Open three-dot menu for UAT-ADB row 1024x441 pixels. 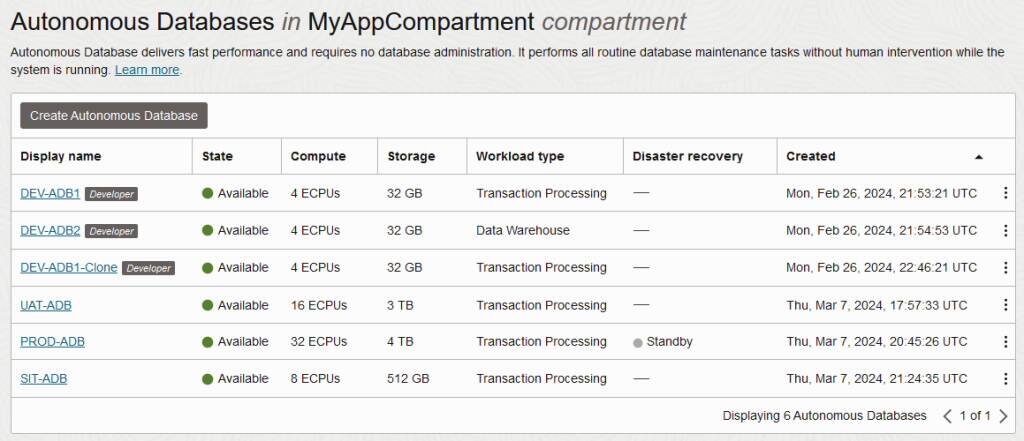pyautogui.click(x=1005, y=305)
